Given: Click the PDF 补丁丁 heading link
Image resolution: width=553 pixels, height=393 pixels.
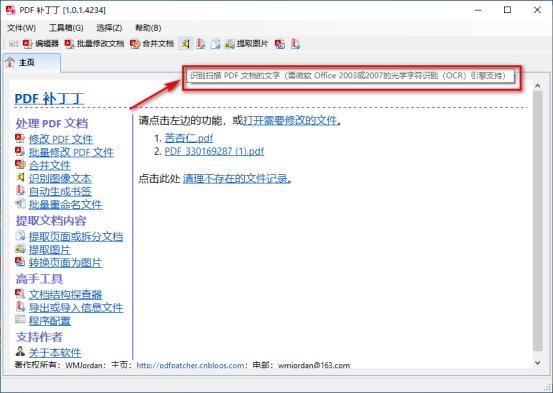Looking at the screenshot, I should point(49,98).
